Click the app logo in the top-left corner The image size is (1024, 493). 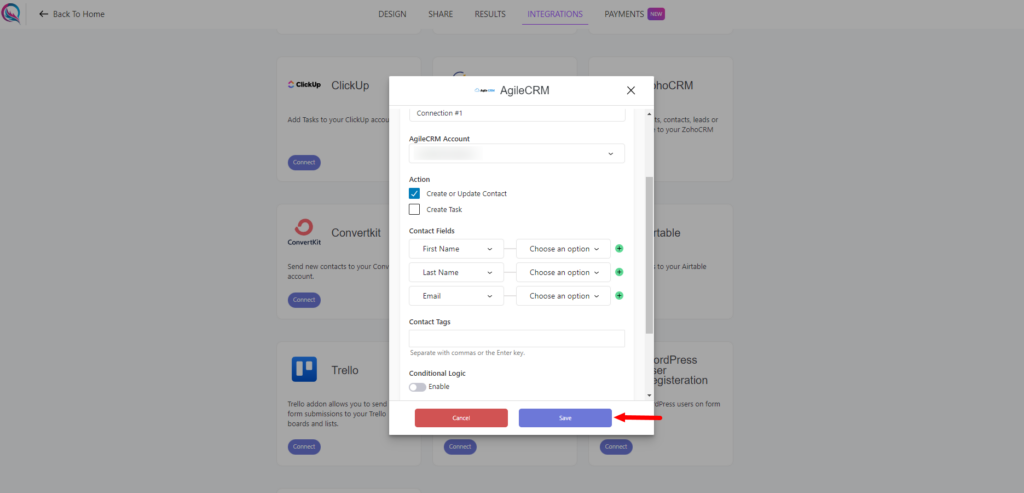(11, 13)
